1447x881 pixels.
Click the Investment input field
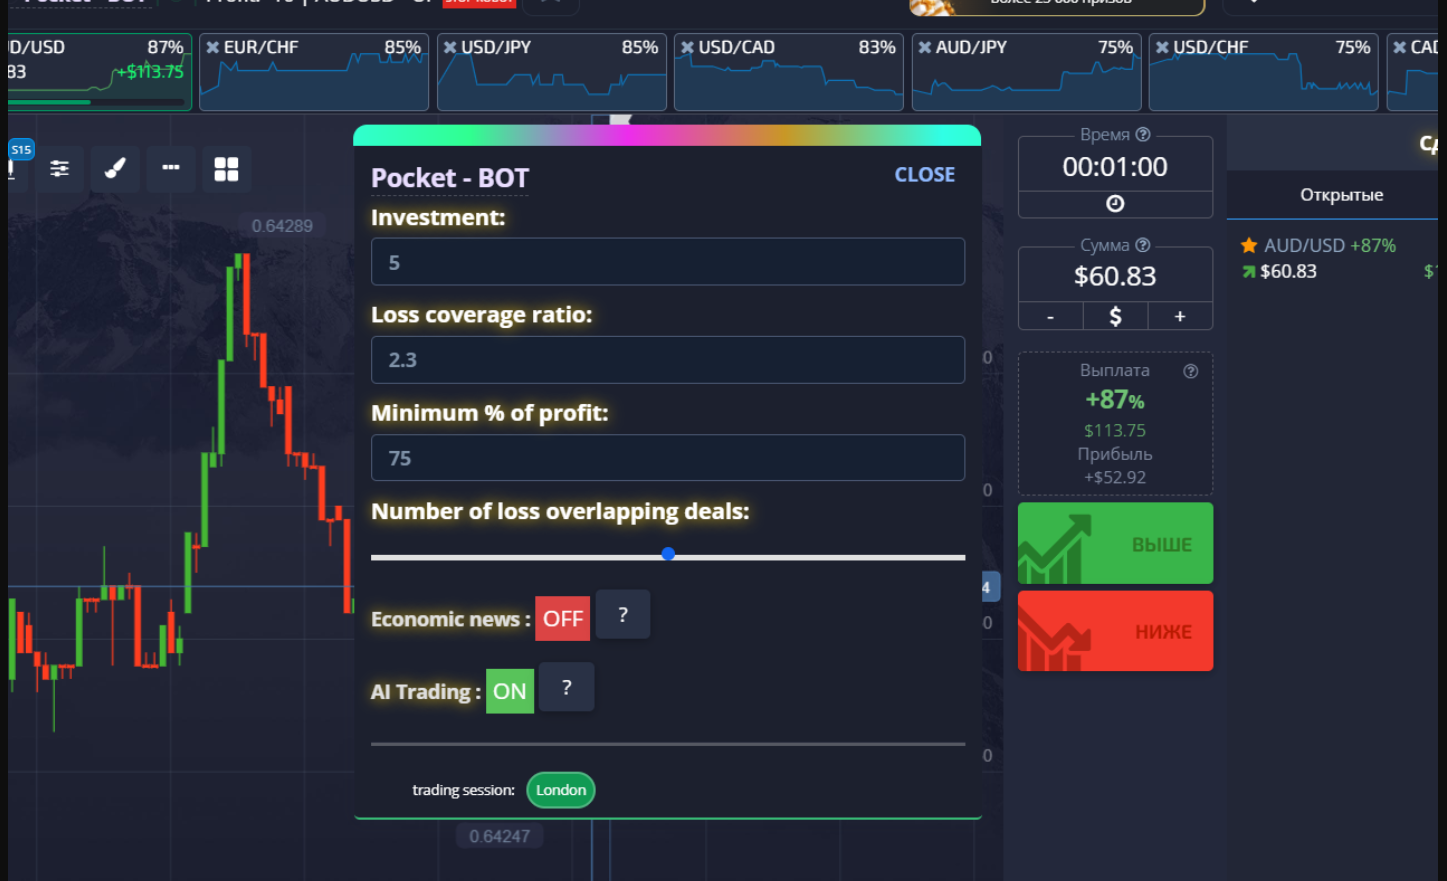668,262
